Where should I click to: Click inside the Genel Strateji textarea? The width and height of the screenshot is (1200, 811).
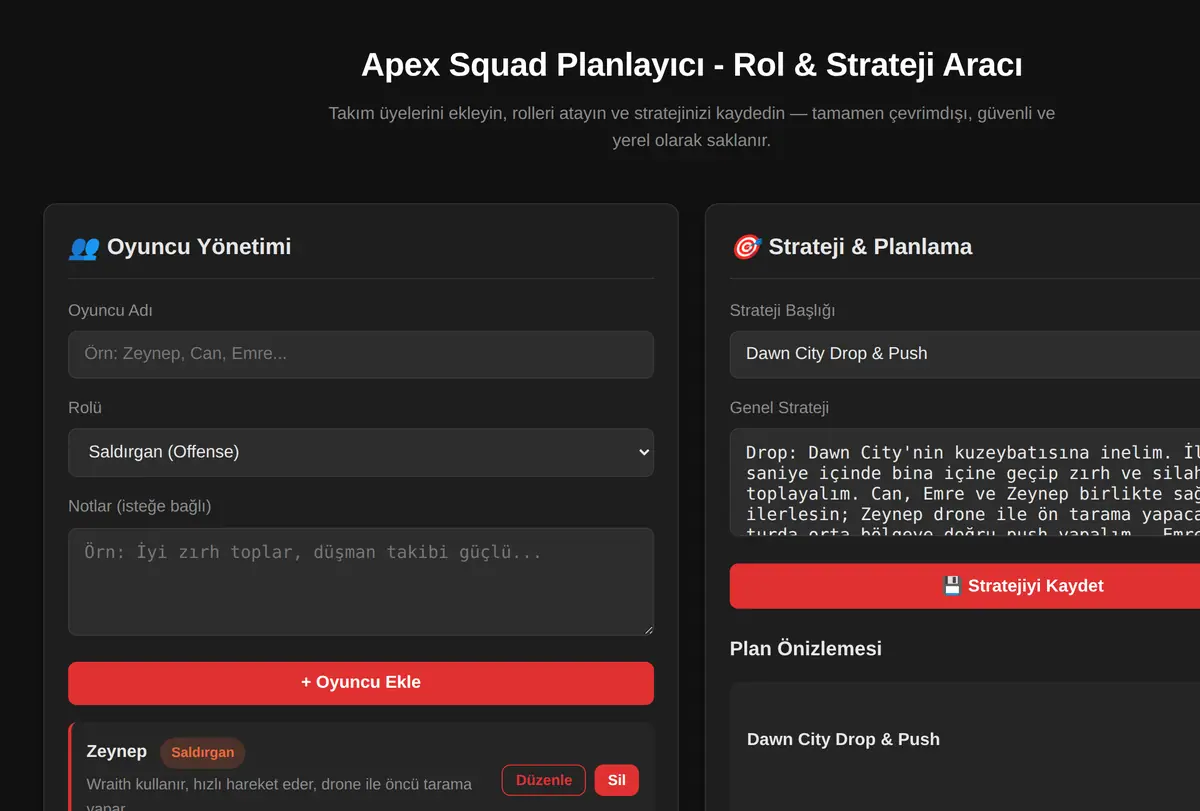coord(965,483)
